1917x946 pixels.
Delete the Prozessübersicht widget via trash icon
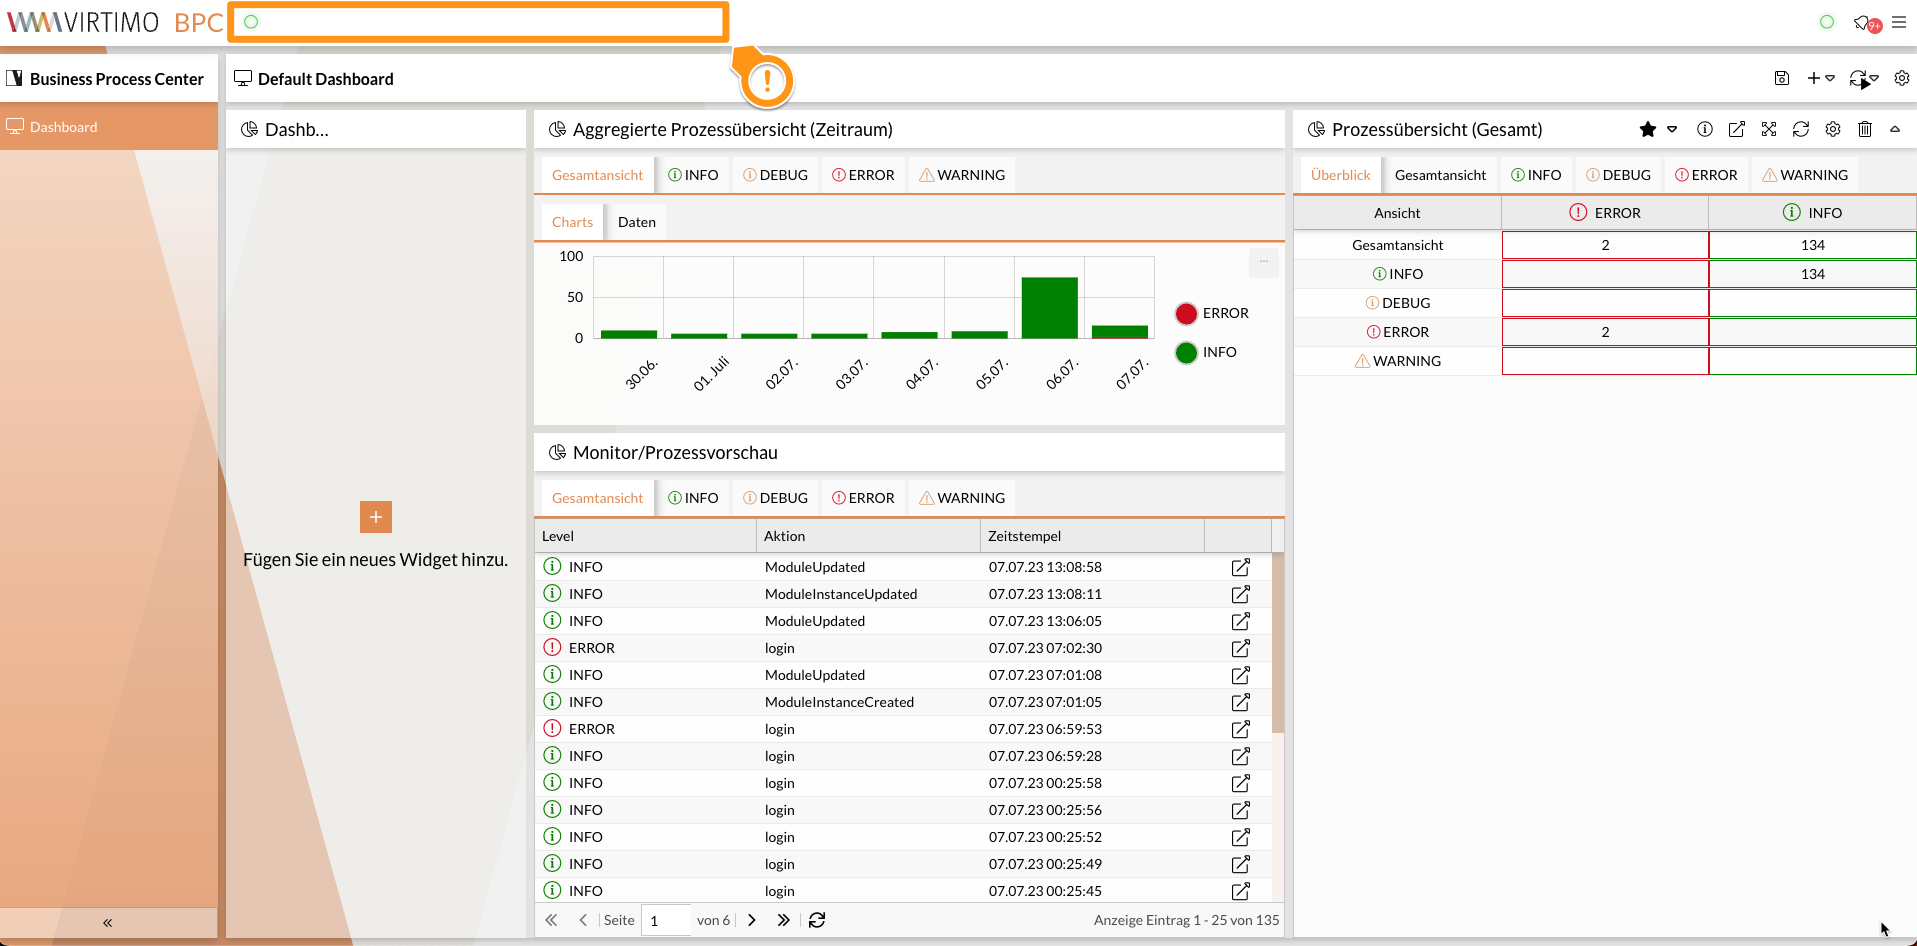[x=1865, y=129]
